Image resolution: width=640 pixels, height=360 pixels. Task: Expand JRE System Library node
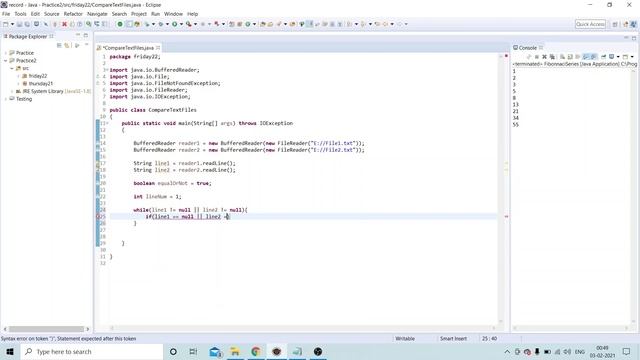(x=12, y=91)
